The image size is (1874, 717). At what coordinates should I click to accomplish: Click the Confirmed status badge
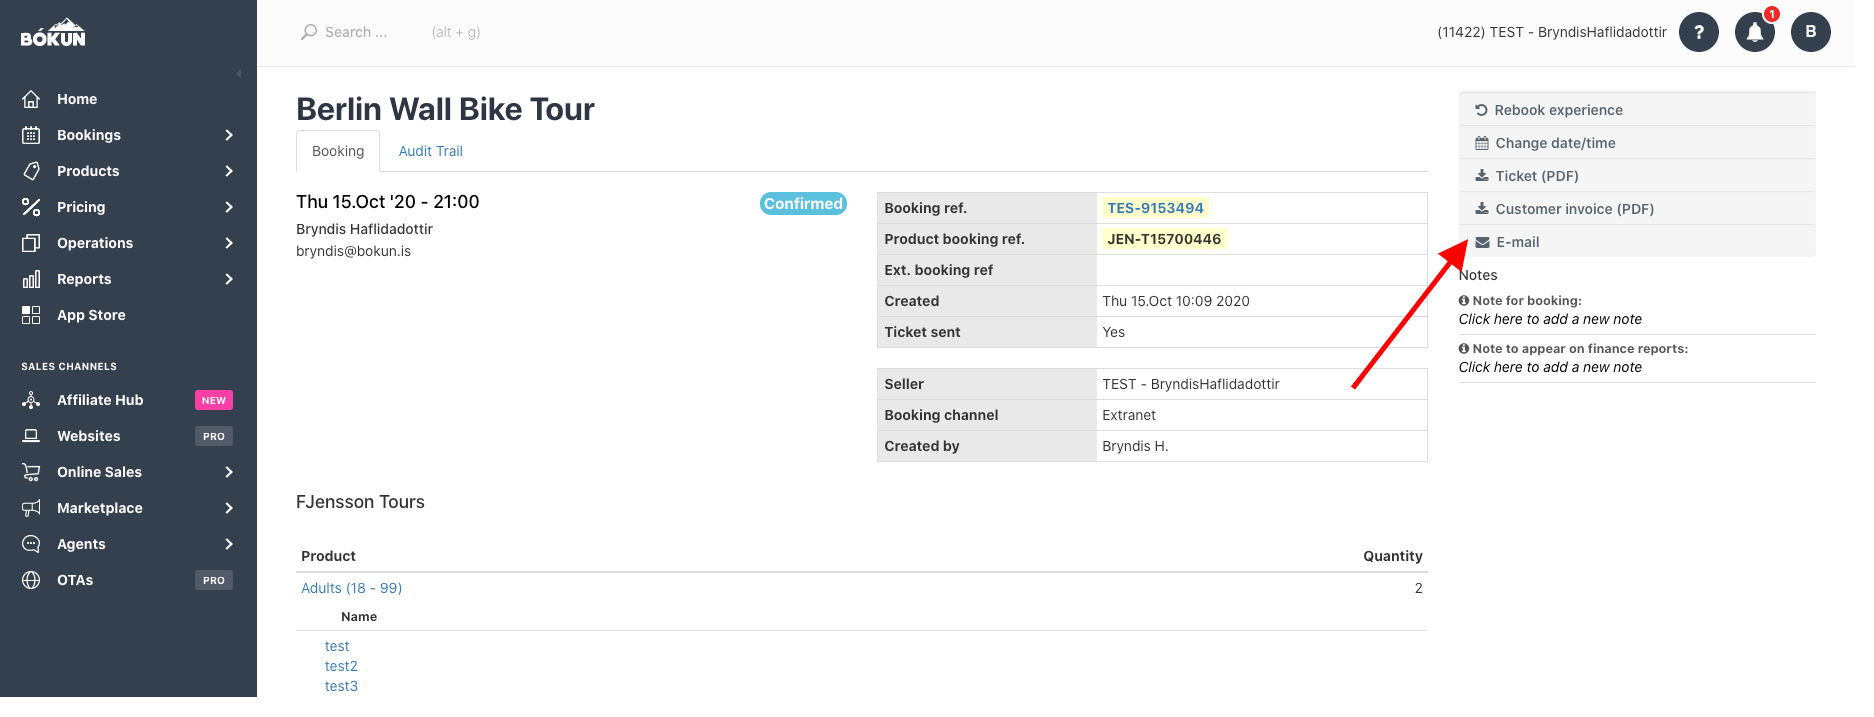[803, 204]
